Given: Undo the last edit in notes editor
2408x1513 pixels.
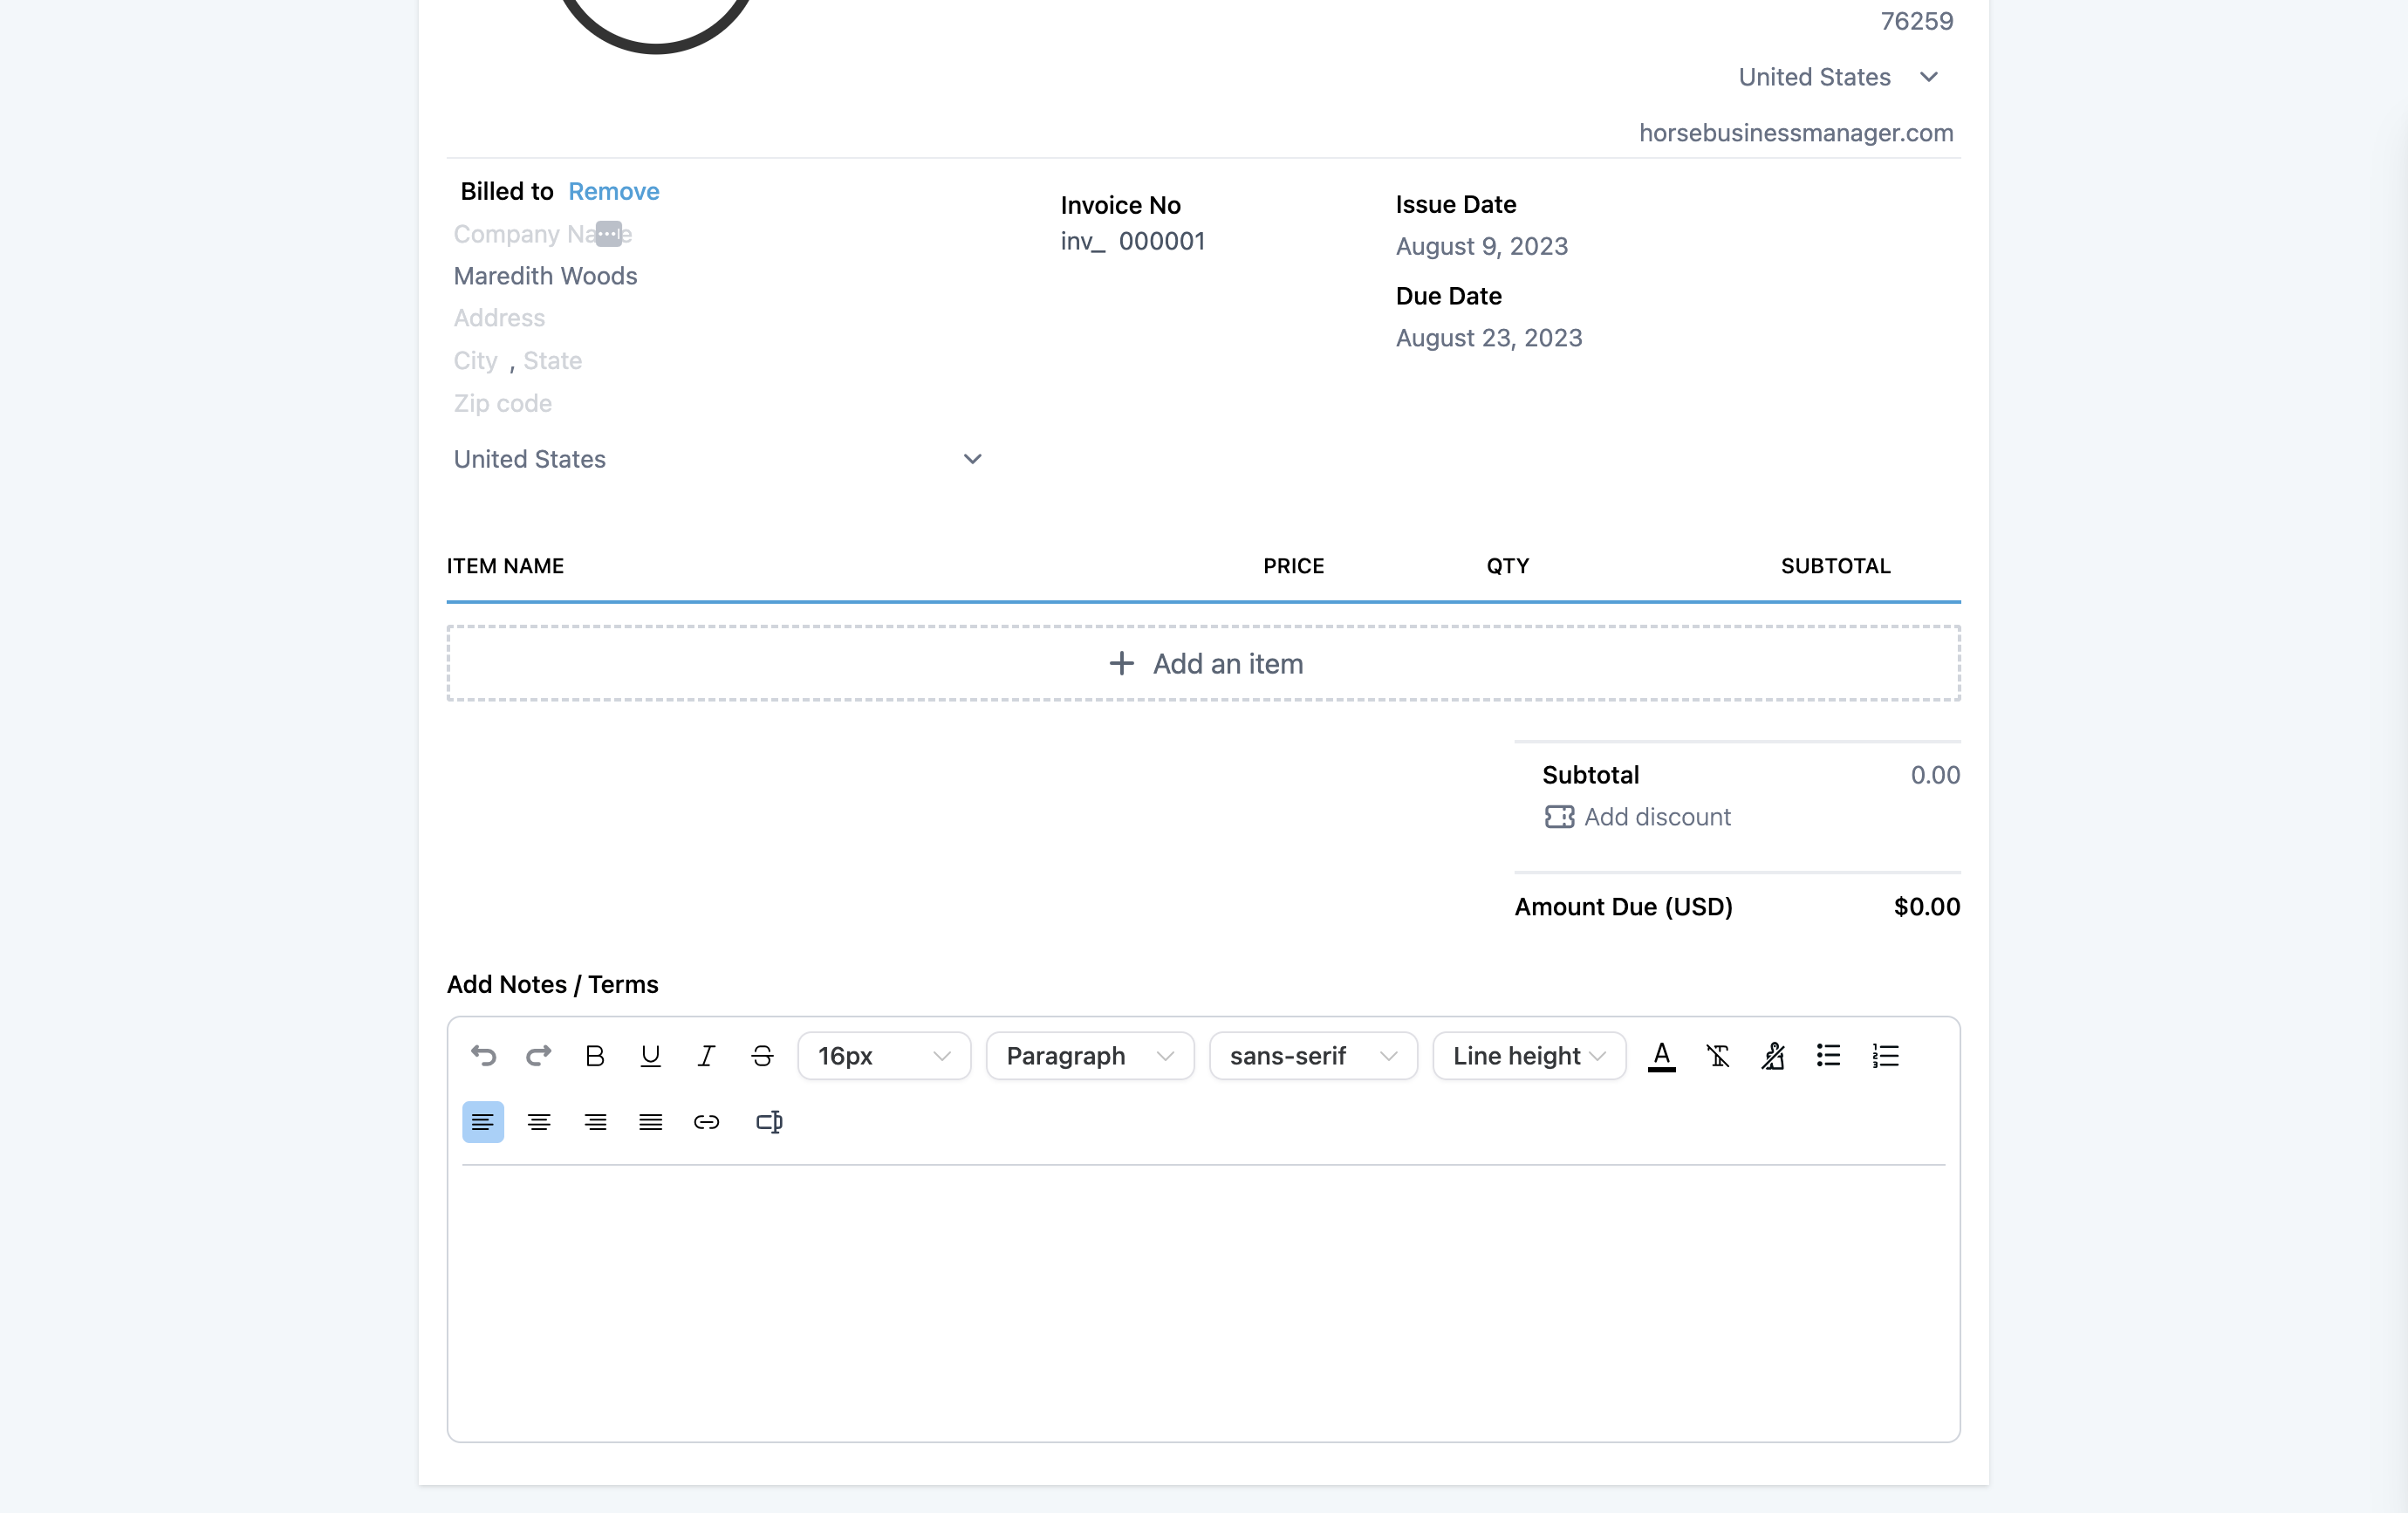Looking at the screenshot, I should [x=483, y=1055].
